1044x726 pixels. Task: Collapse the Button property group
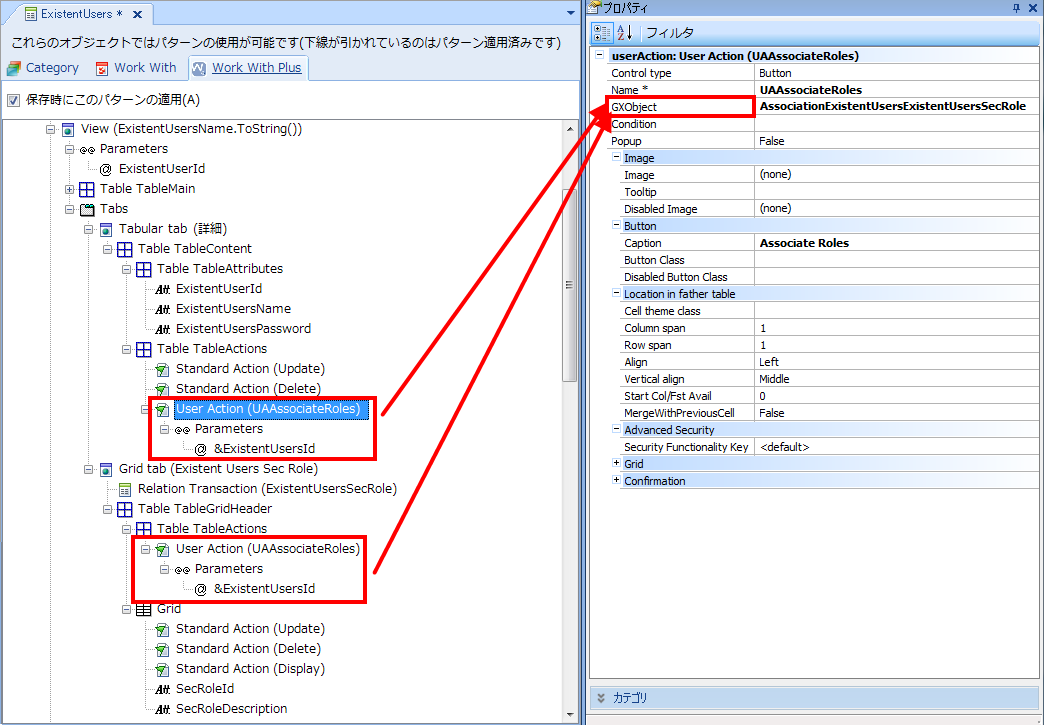point(616,225)
